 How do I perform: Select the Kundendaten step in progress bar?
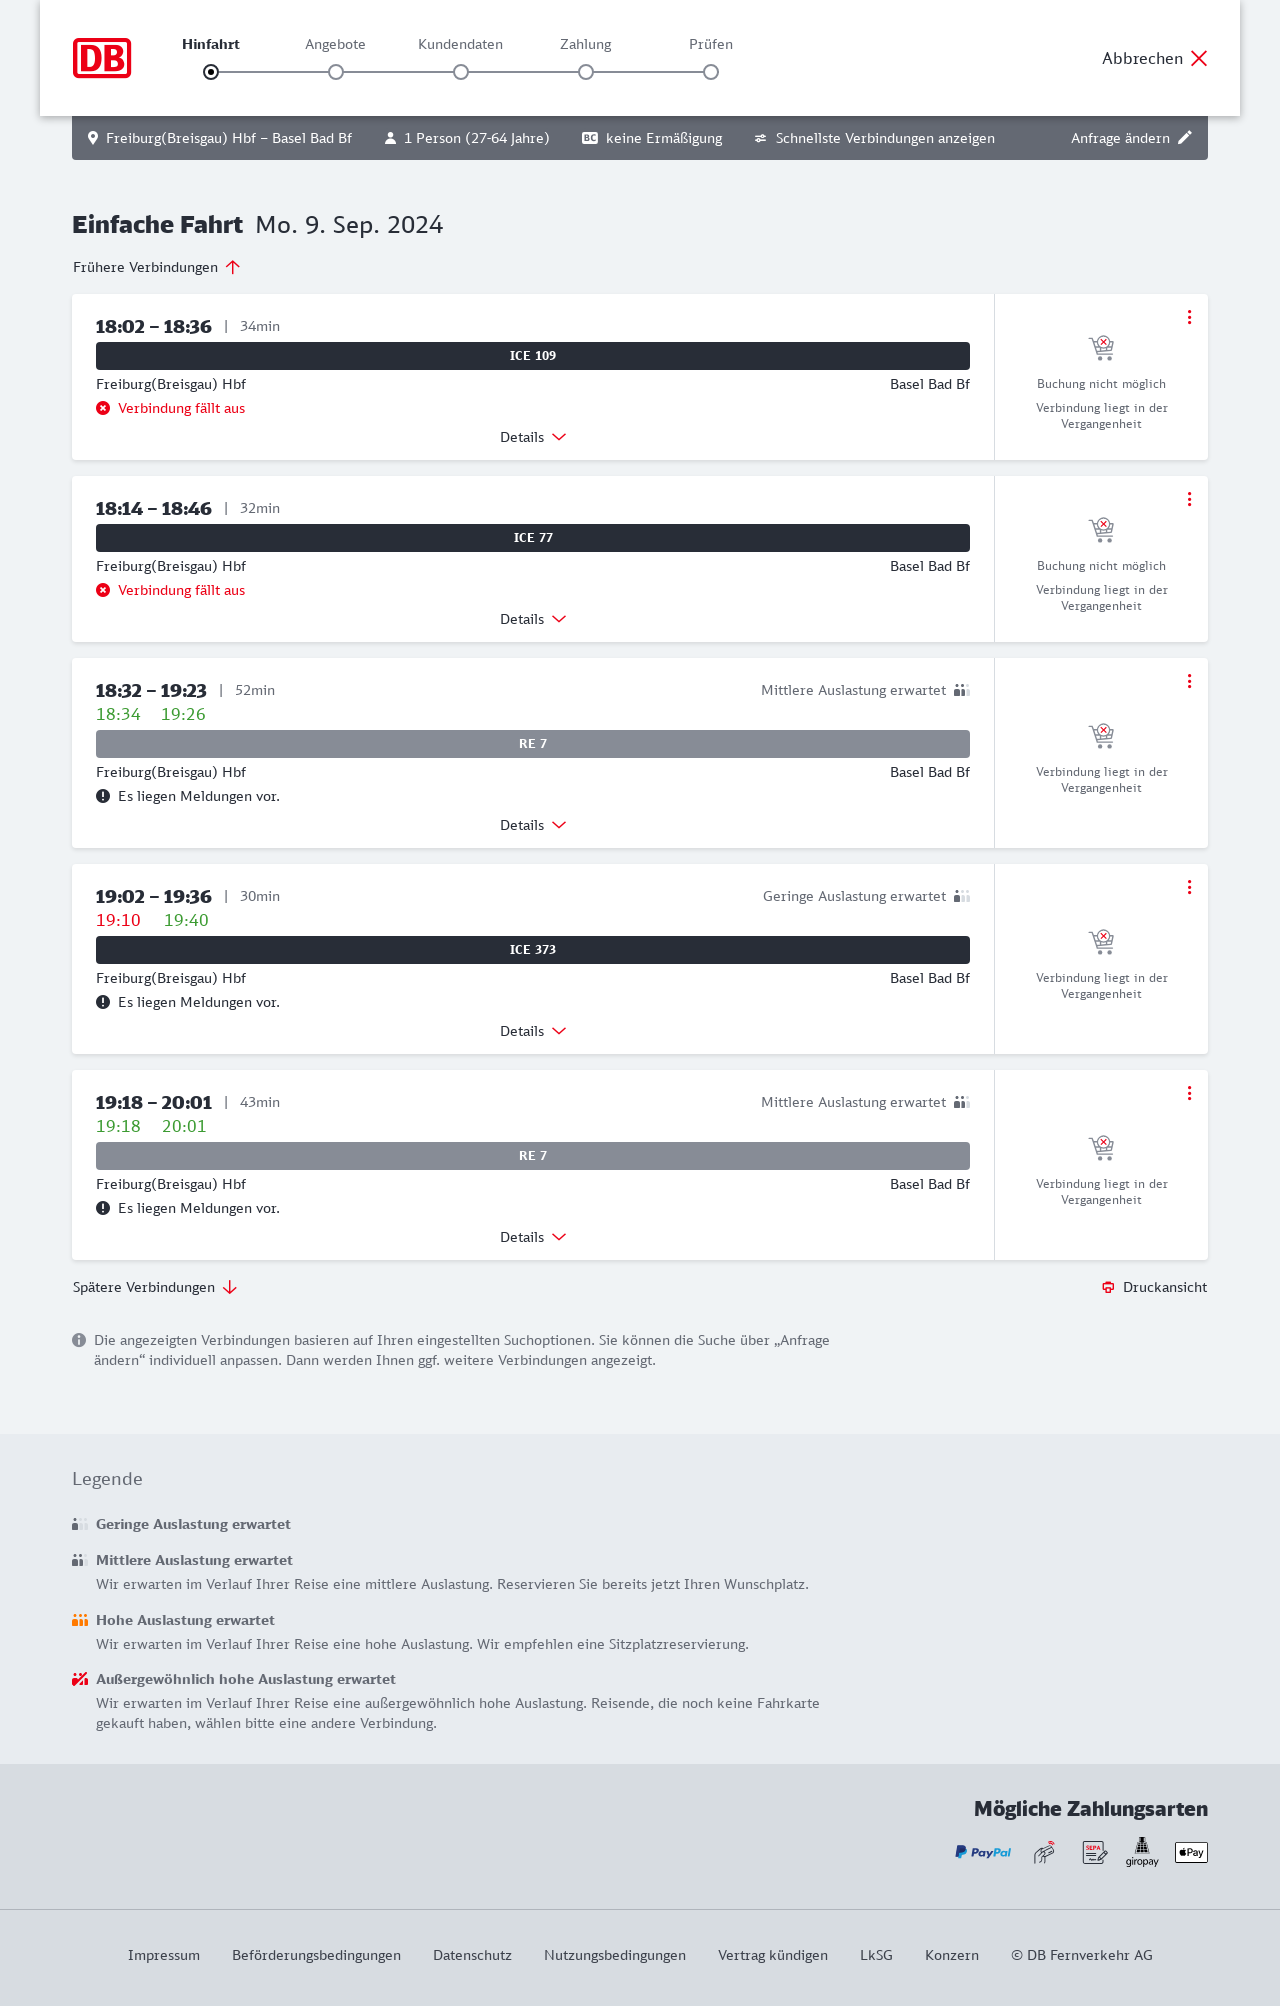click(x=461, y=72)
